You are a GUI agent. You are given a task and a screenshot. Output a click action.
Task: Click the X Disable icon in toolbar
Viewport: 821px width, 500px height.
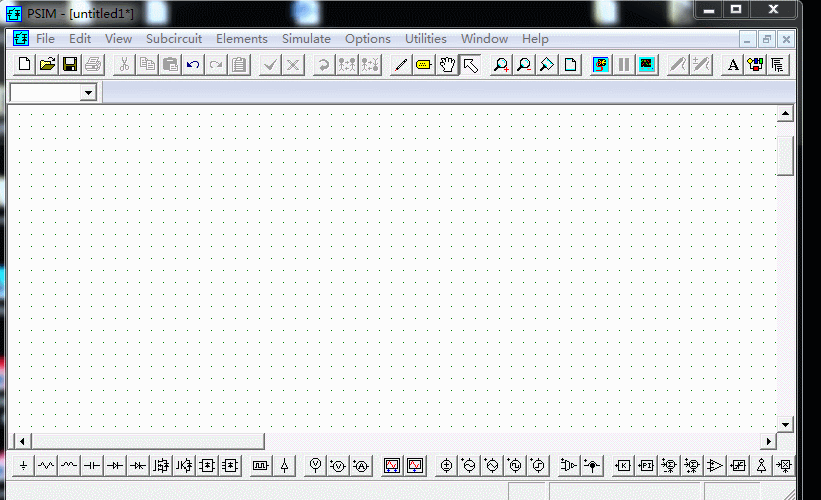pyautogui.click(x=293, y=65)
